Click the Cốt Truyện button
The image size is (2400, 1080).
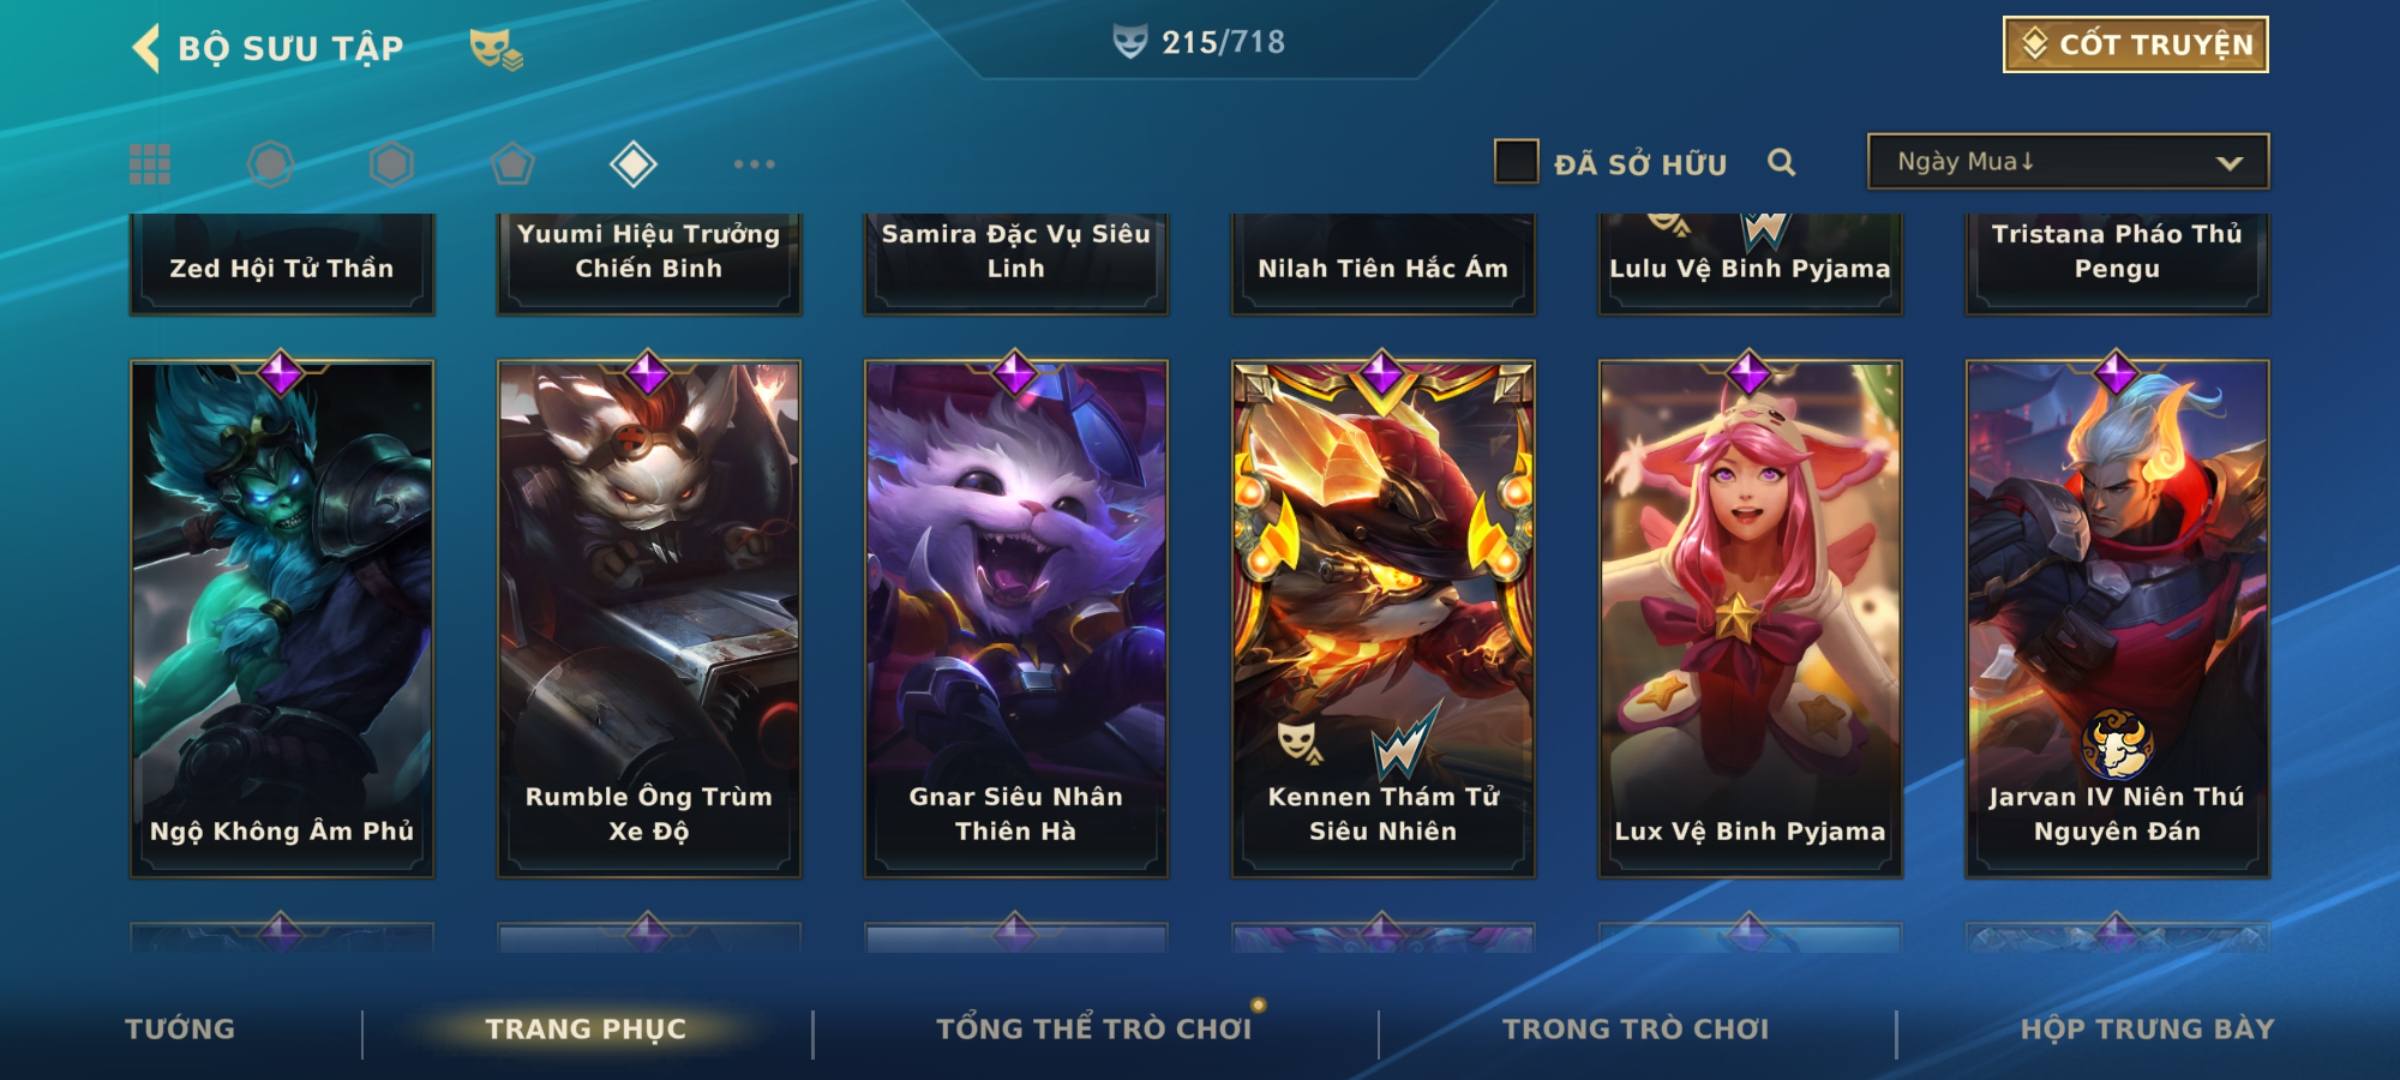click(x=2136, y=45)
